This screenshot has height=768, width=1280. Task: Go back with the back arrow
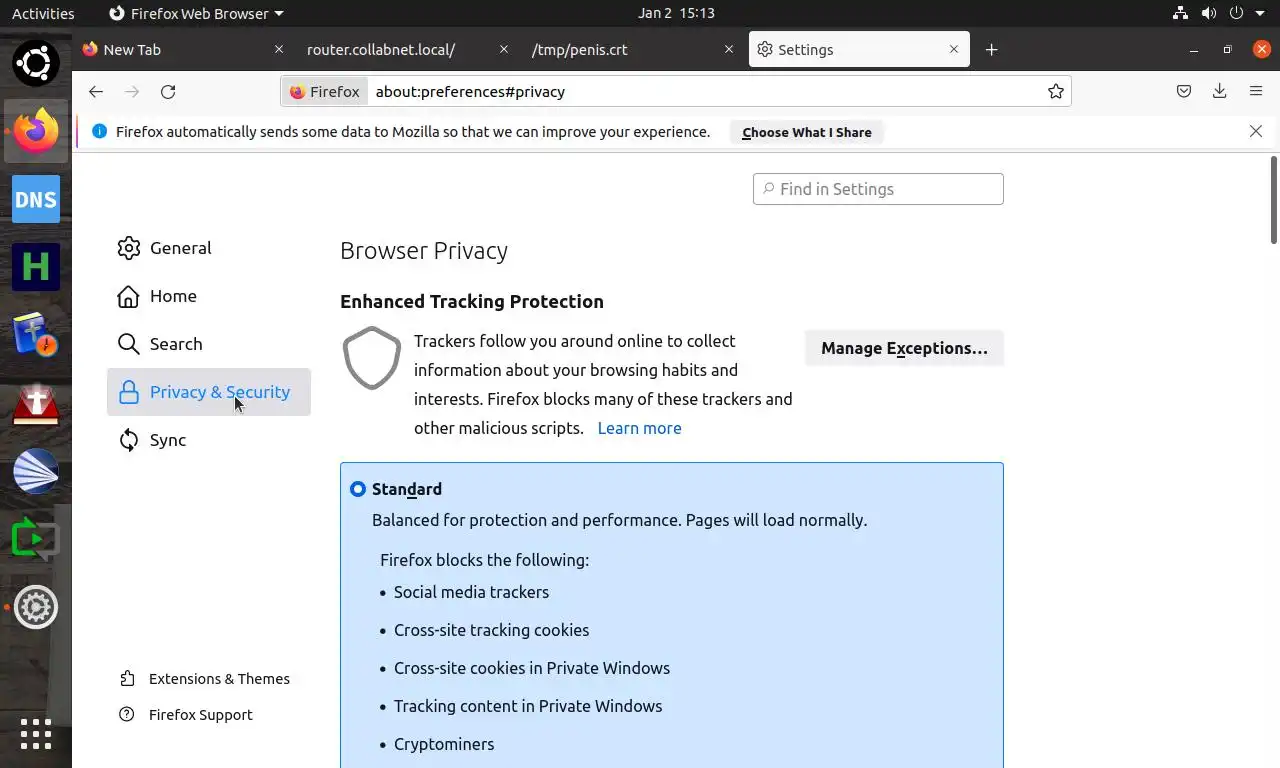click(x=96, y=92)
